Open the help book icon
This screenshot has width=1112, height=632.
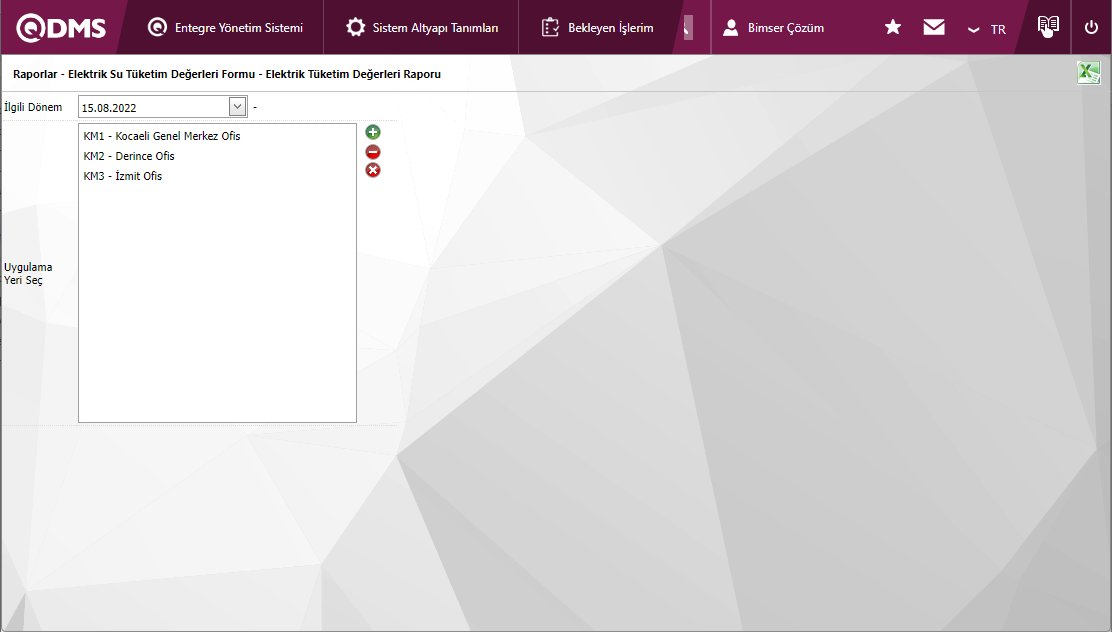[1048, 27]
